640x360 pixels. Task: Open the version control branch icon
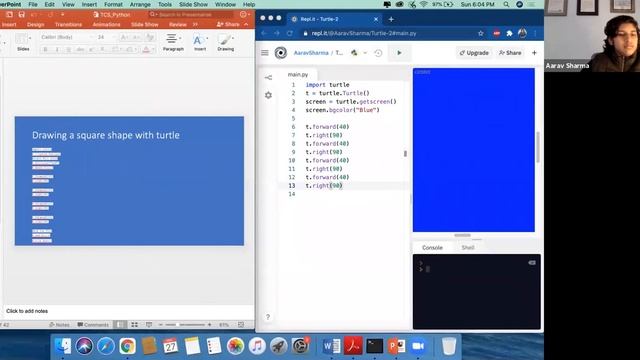[268, 78]
